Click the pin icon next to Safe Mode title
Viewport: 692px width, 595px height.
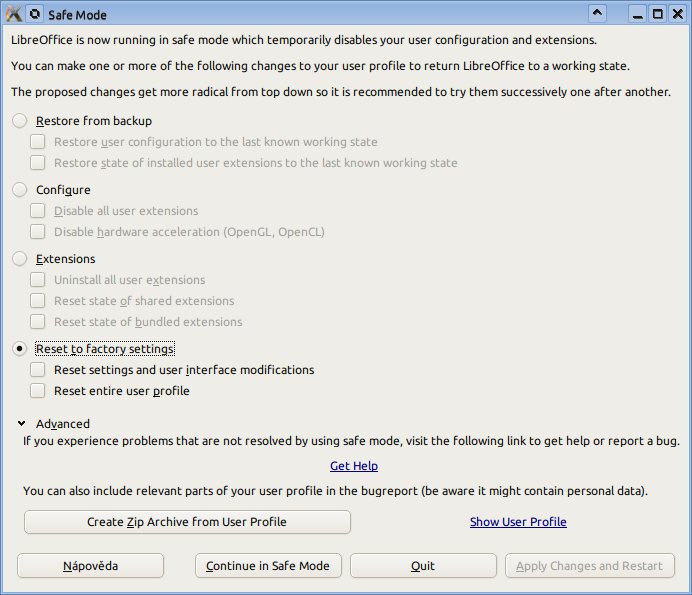pyautogui.click(x=34, y=14)
